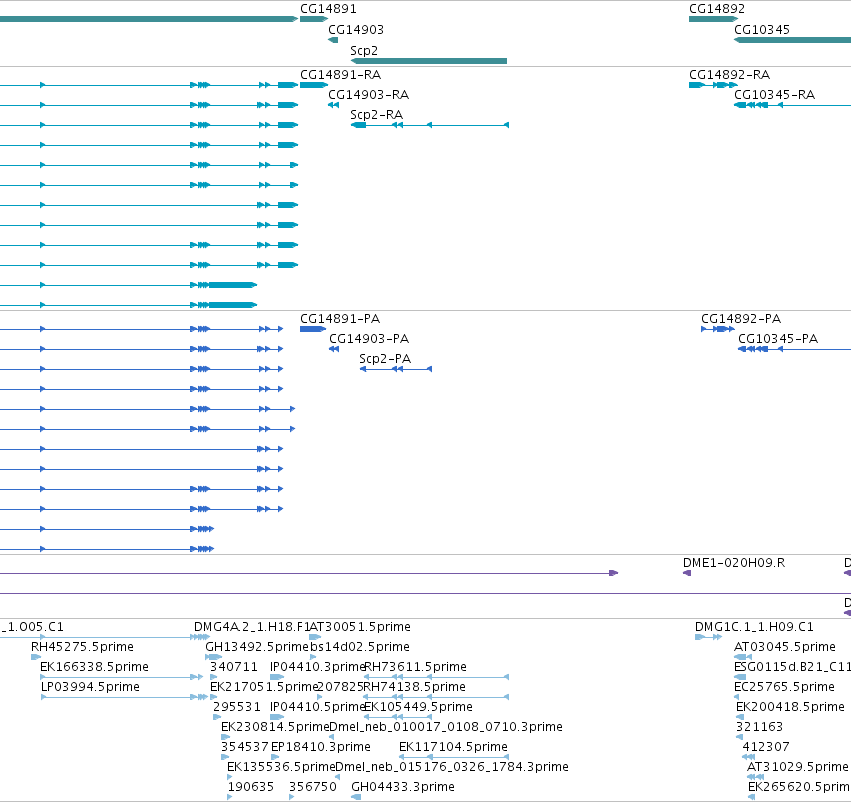Click the CG14903-PA CDS label

pyautogui.click(x=369, y=339)
